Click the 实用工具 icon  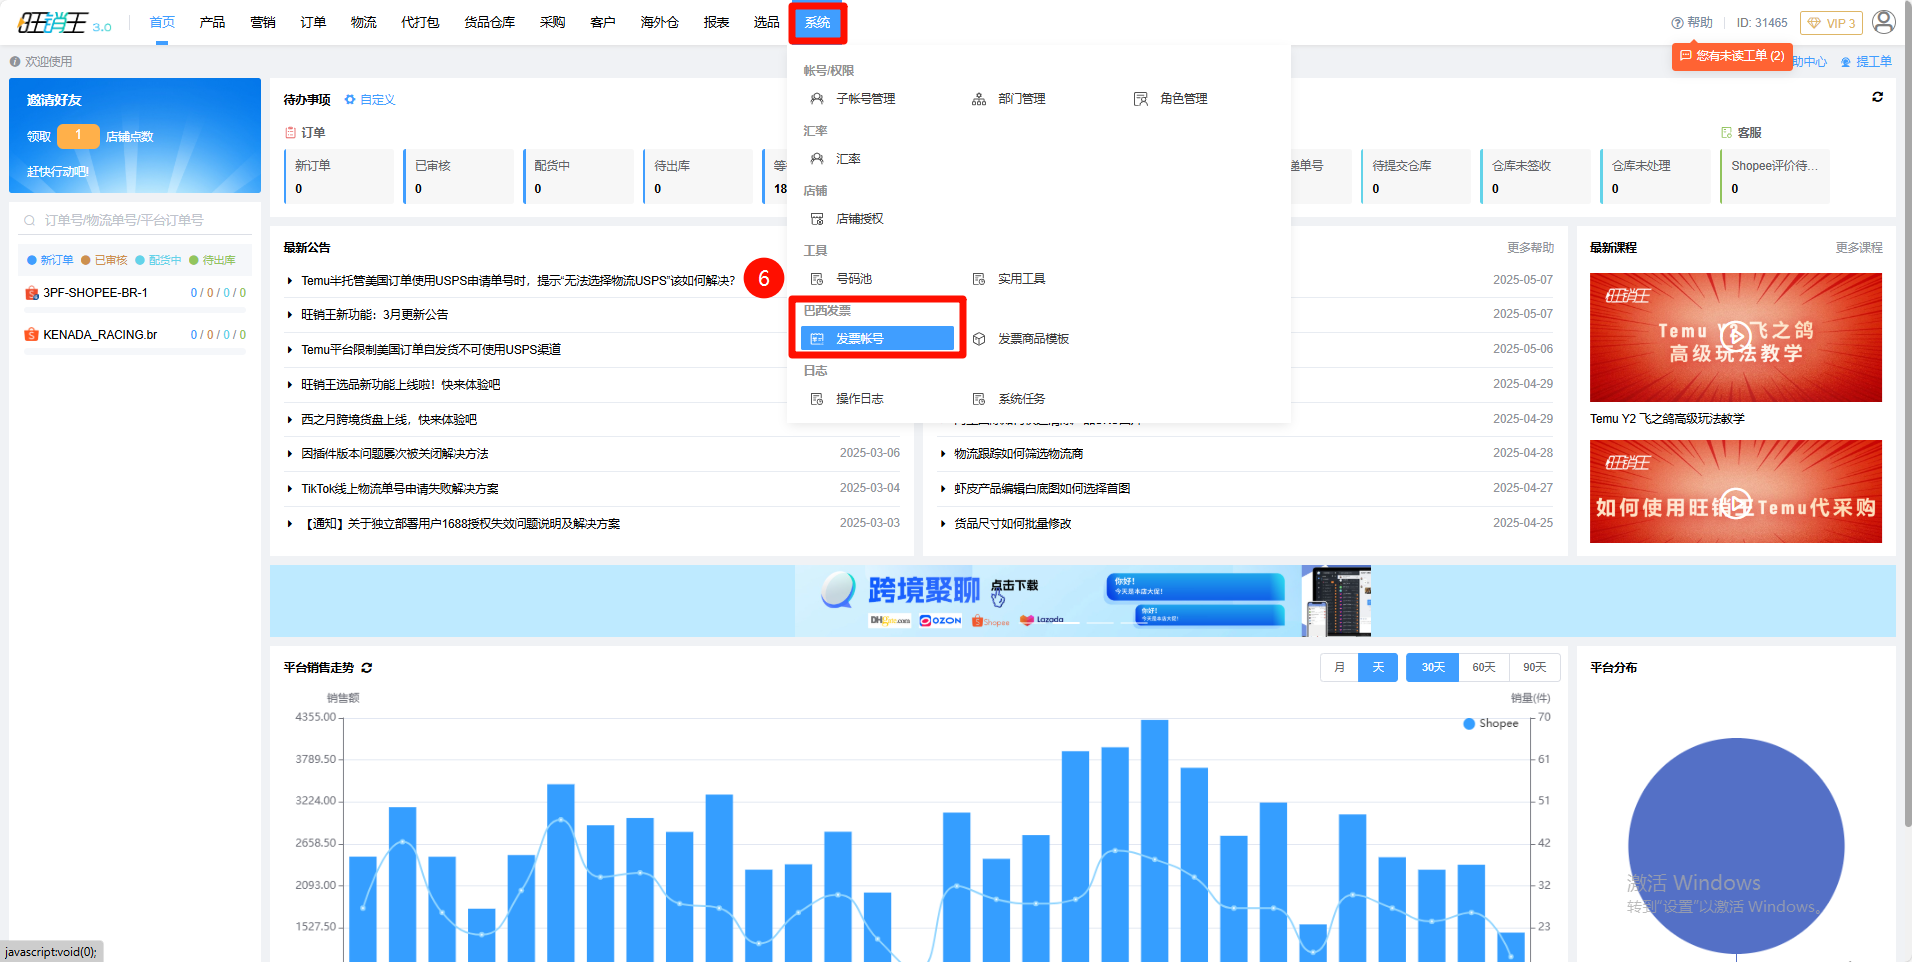pyautogui.click(x=979, y=279)
